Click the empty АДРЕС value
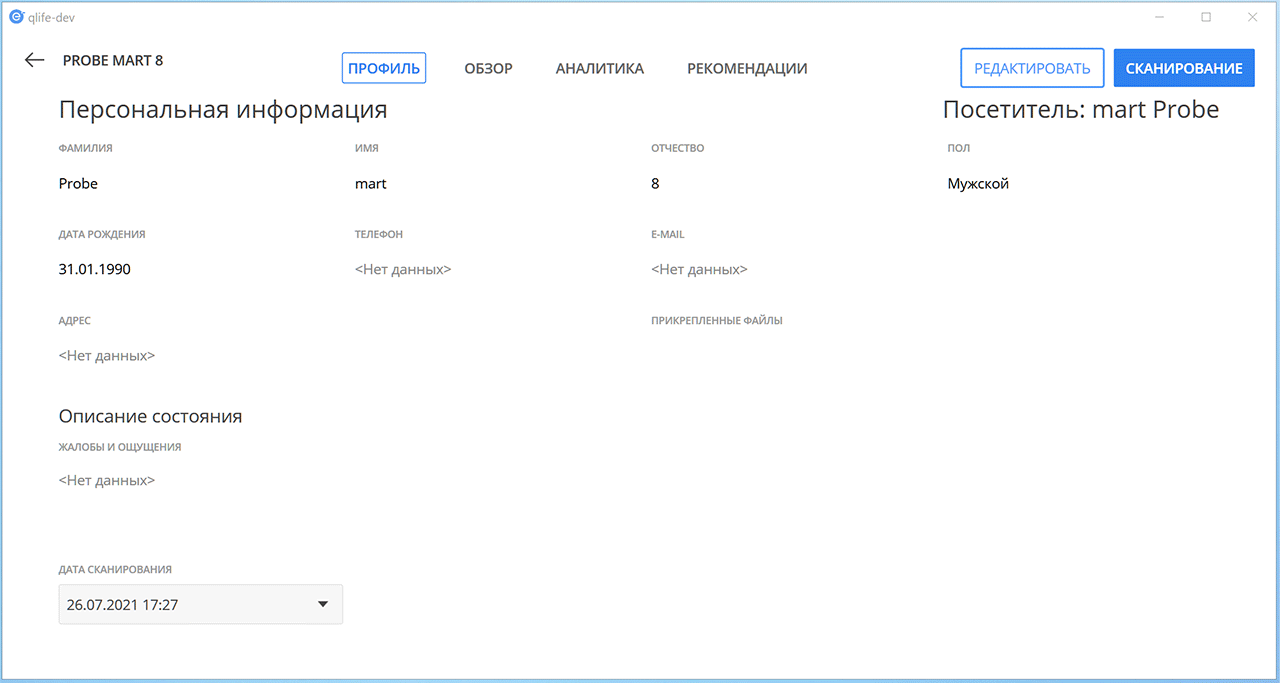Screen dimensions: 1280x683 click(107, 356)
